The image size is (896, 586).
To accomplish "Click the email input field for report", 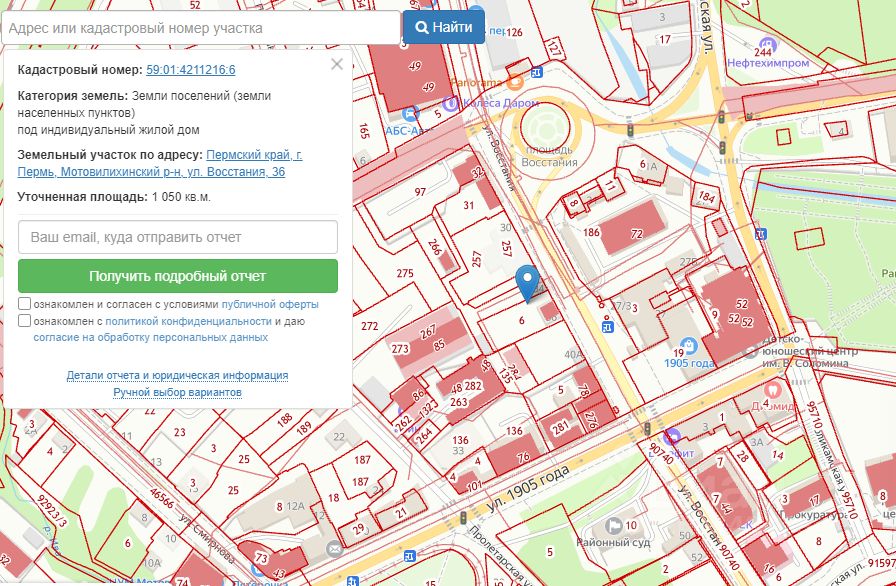I will click(x=178, y=238).
